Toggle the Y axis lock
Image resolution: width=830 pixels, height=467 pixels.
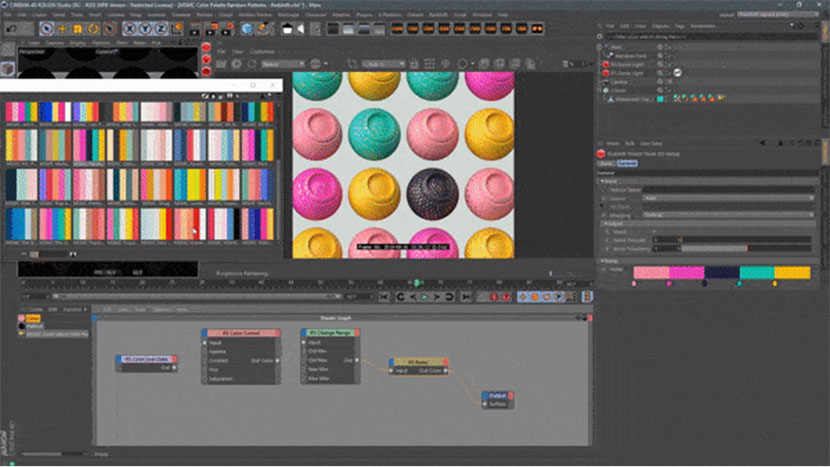(145, 29)
